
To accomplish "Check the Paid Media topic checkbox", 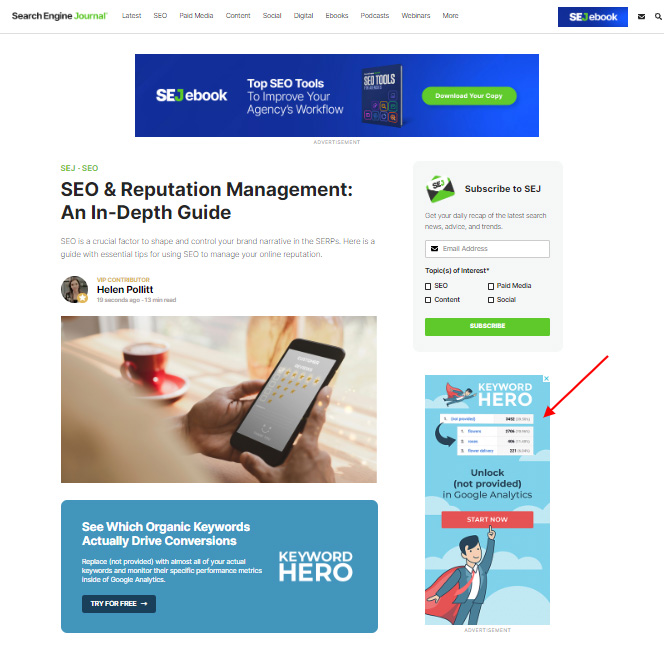I will click(491, 286).
